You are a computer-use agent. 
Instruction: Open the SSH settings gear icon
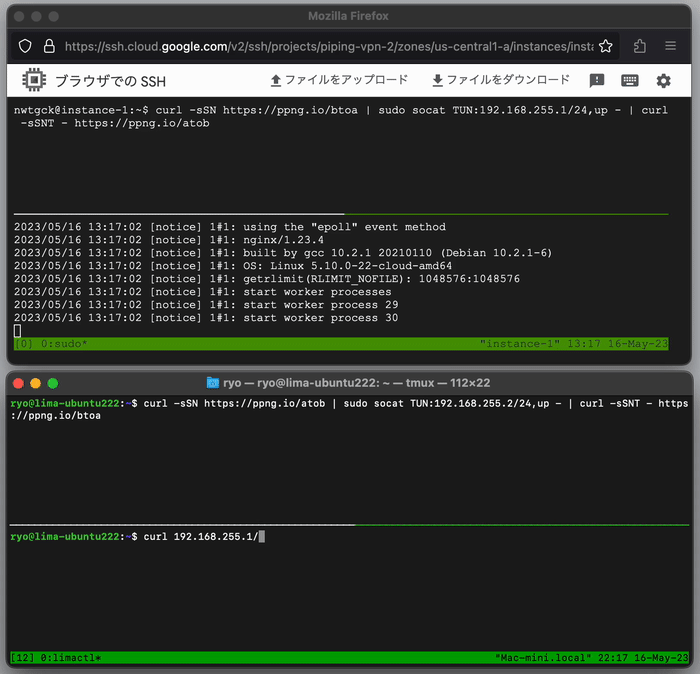click(x=663, y=81)
